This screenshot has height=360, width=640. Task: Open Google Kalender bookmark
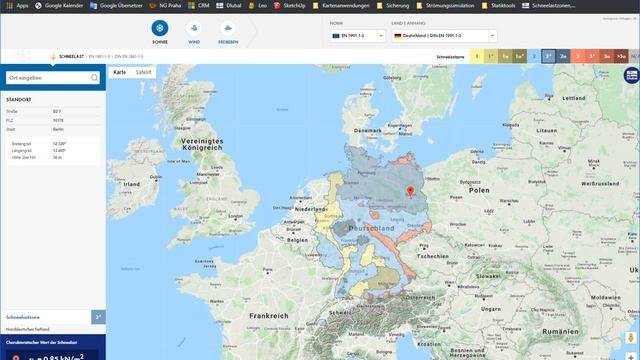[59, 6]
